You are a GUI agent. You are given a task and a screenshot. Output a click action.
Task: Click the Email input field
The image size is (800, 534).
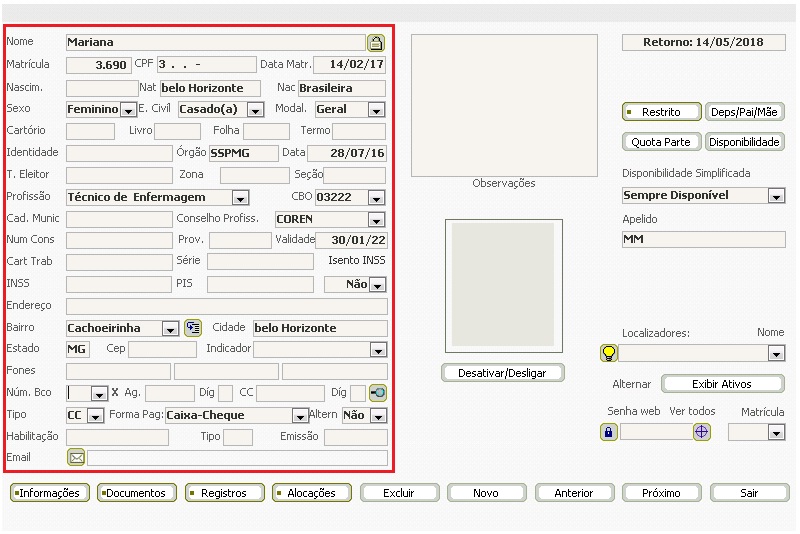pos(237,458)
